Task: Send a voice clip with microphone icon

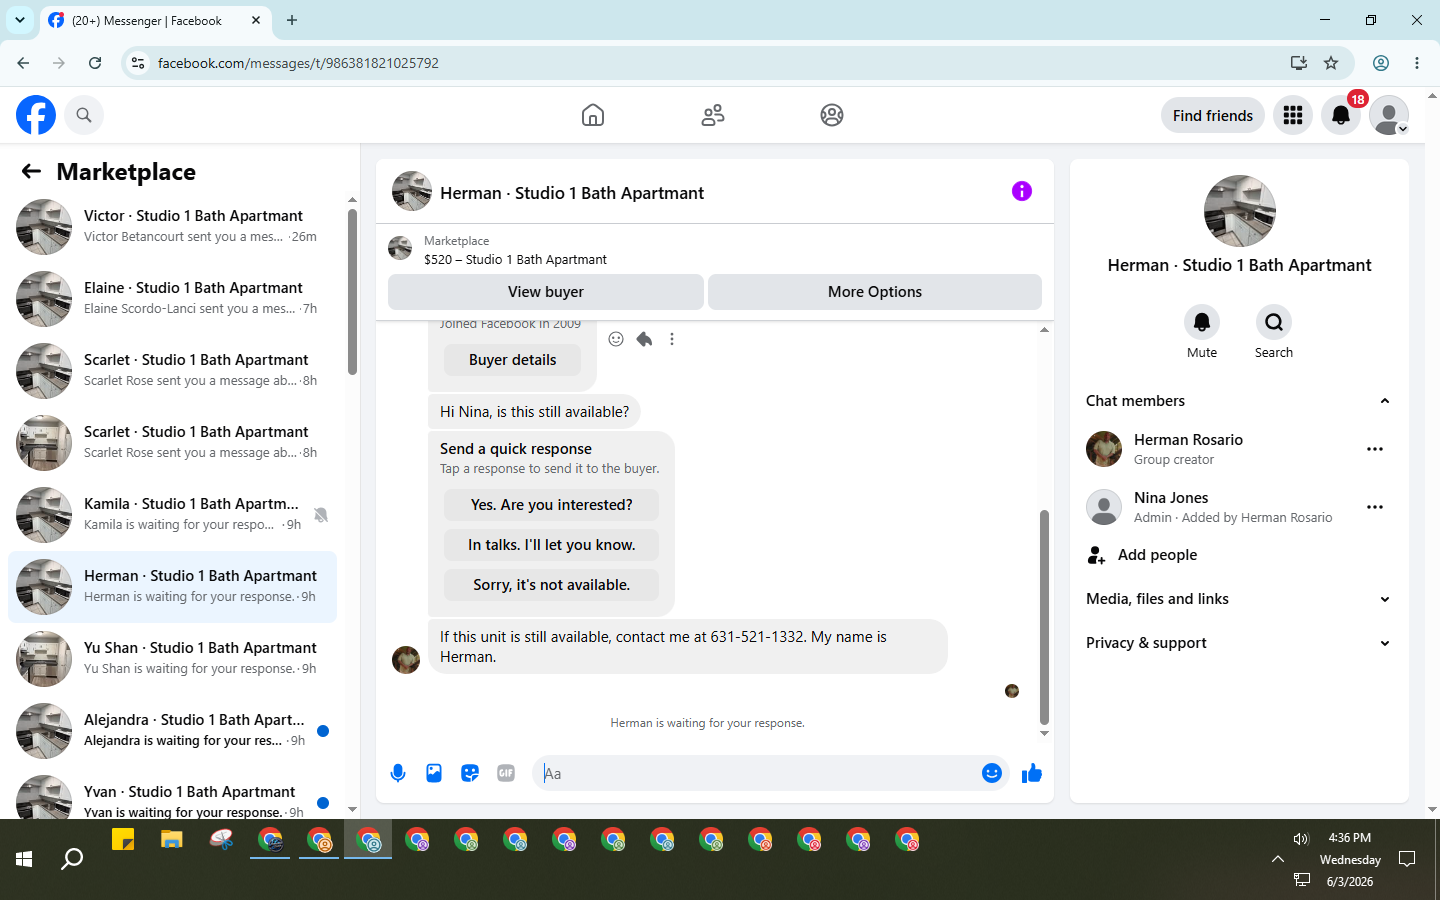Action: pyautogui.click(x=398, y=773)
